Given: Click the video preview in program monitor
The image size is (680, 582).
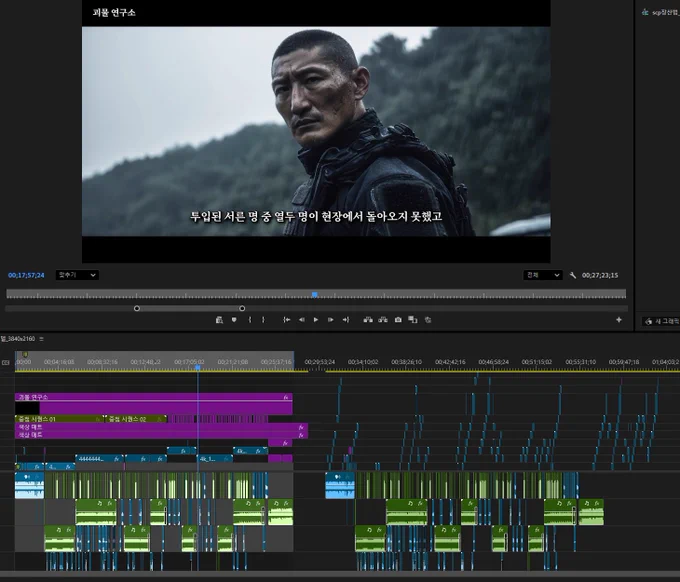Looking at the screenshot, I should click(316, 131).
